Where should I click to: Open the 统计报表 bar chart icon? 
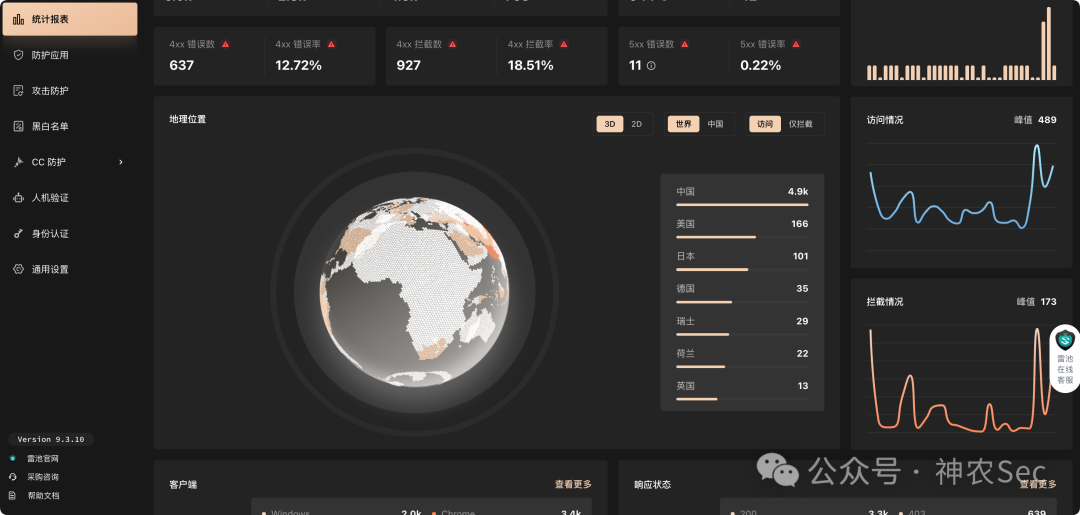click(x=19, y=19)
